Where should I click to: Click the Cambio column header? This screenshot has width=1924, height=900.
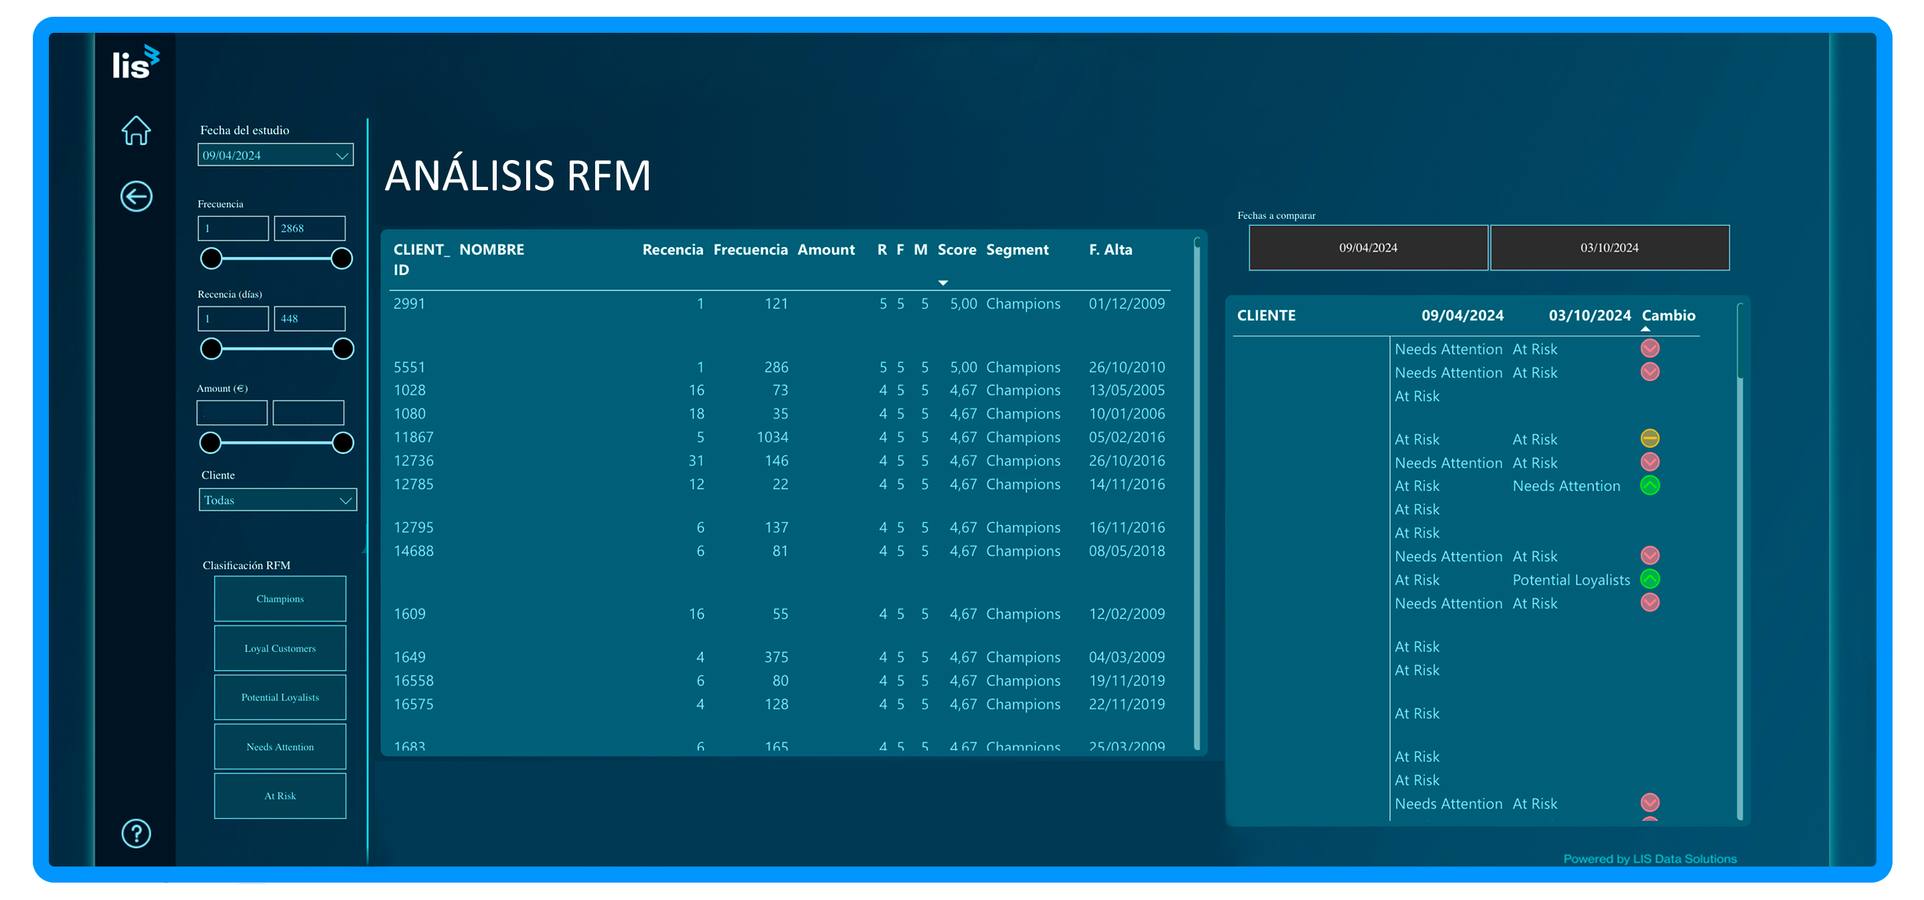coord(1668,315)
